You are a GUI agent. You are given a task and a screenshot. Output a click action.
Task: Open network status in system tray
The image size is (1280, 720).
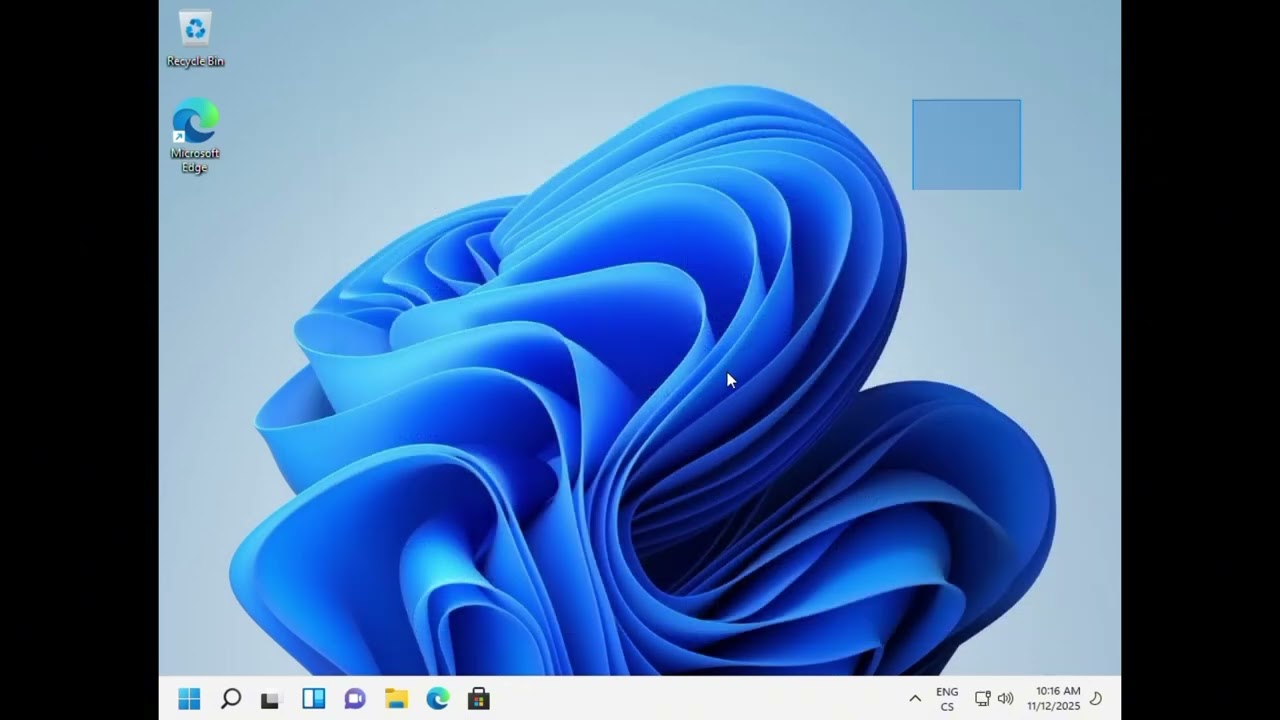pos(983,699)
